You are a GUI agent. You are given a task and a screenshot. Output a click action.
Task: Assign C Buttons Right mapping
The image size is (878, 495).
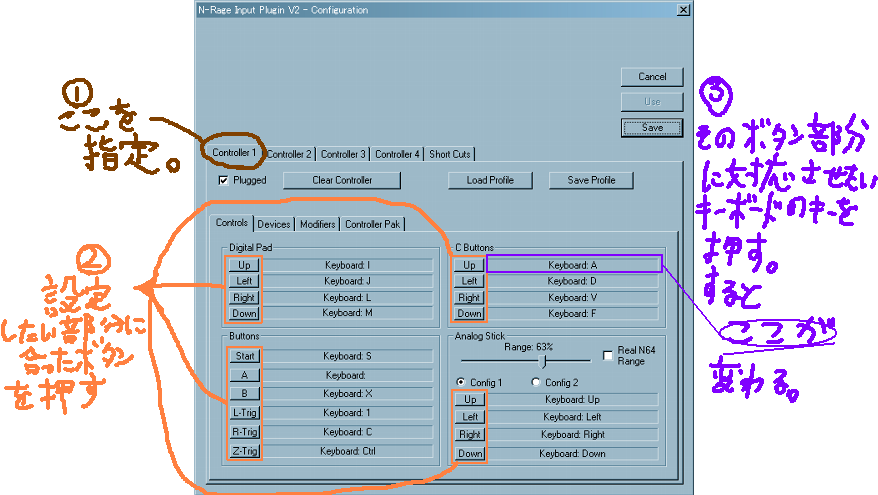tap(469, 297)
